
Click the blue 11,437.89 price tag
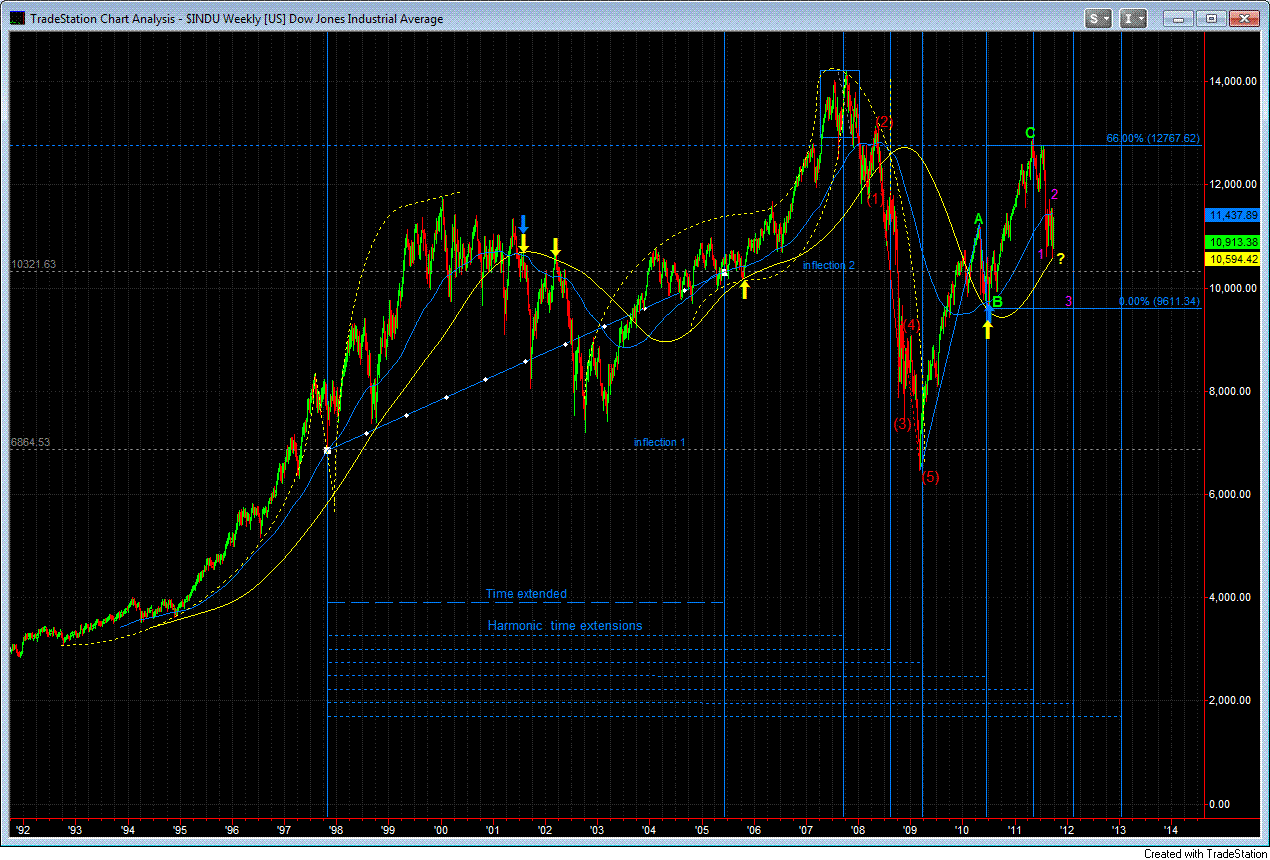pyautogui.click(x=1233, y=215)
